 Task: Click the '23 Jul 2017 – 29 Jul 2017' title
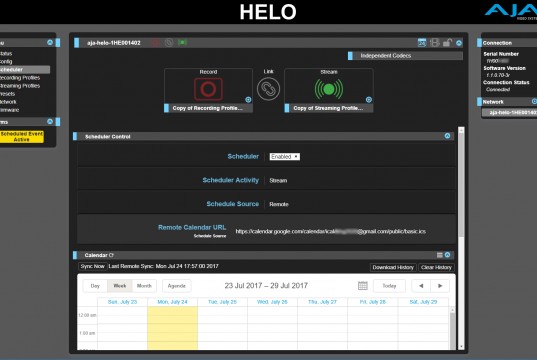pos(266,286)
